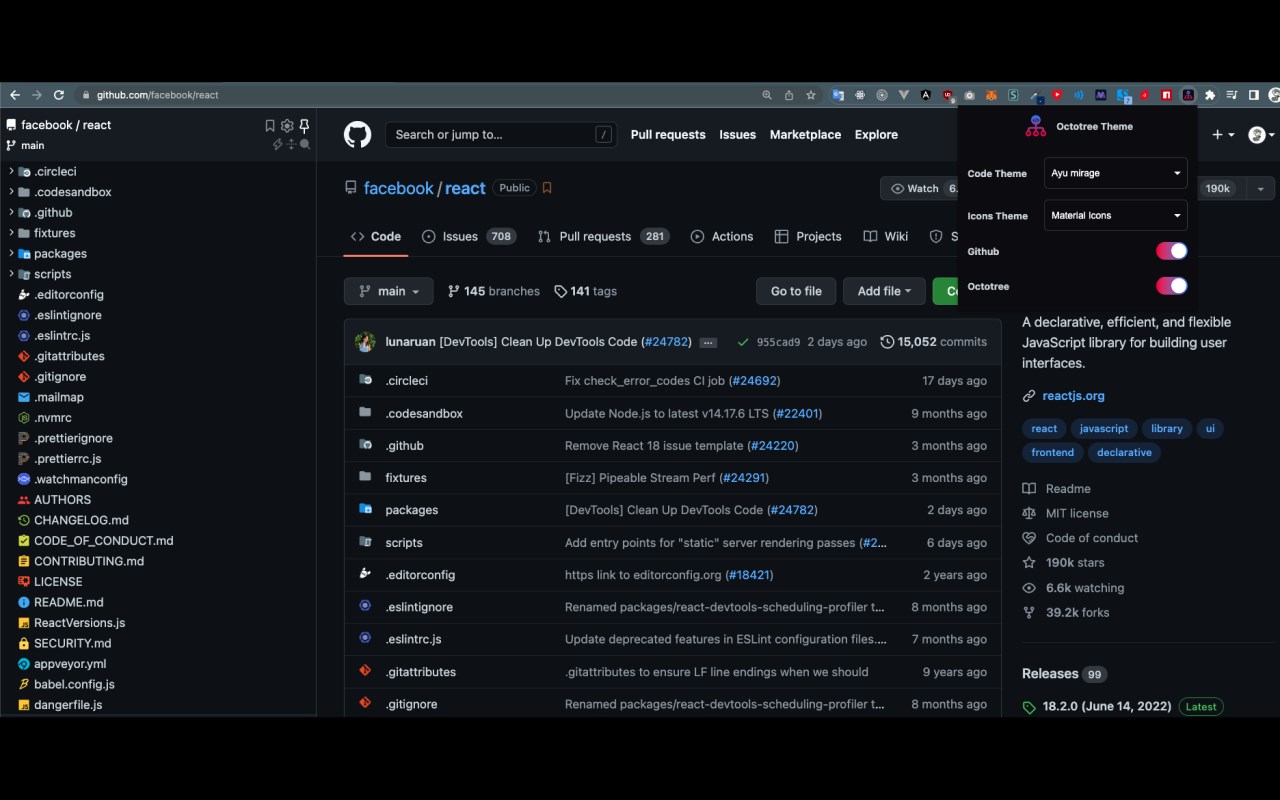The height and width of the screenshot is (800, 1280).
Task: Click the Octotree bookmark icon
Action: (269, 125)
